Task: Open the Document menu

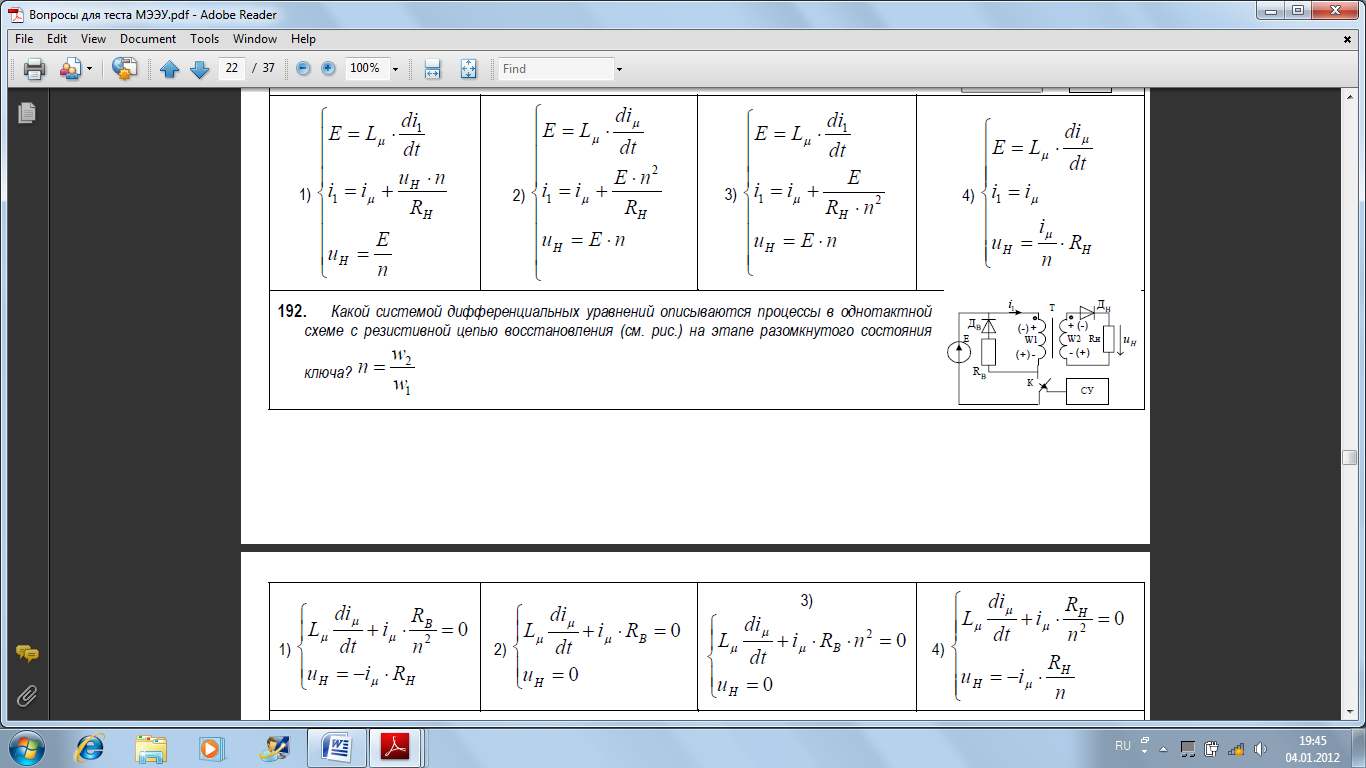Action: click(148, 39)
